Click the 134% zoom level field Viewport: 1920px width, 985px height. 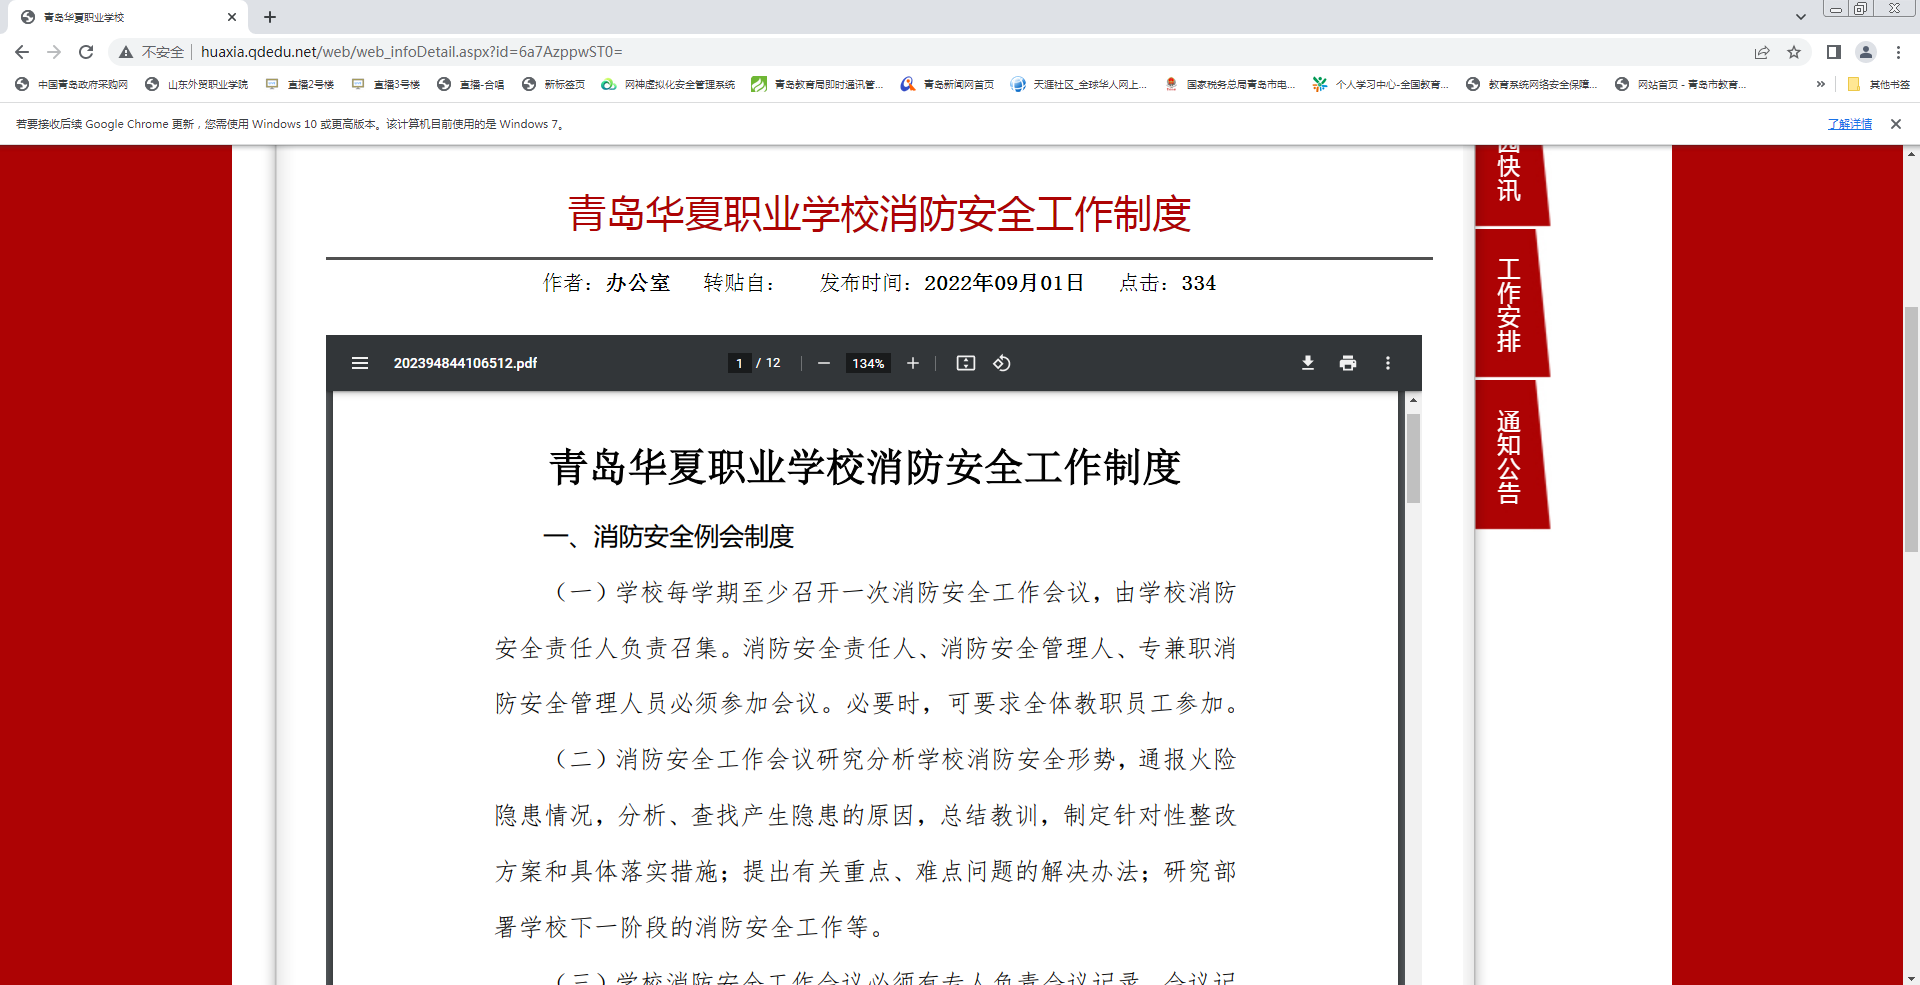click(868, 363)
